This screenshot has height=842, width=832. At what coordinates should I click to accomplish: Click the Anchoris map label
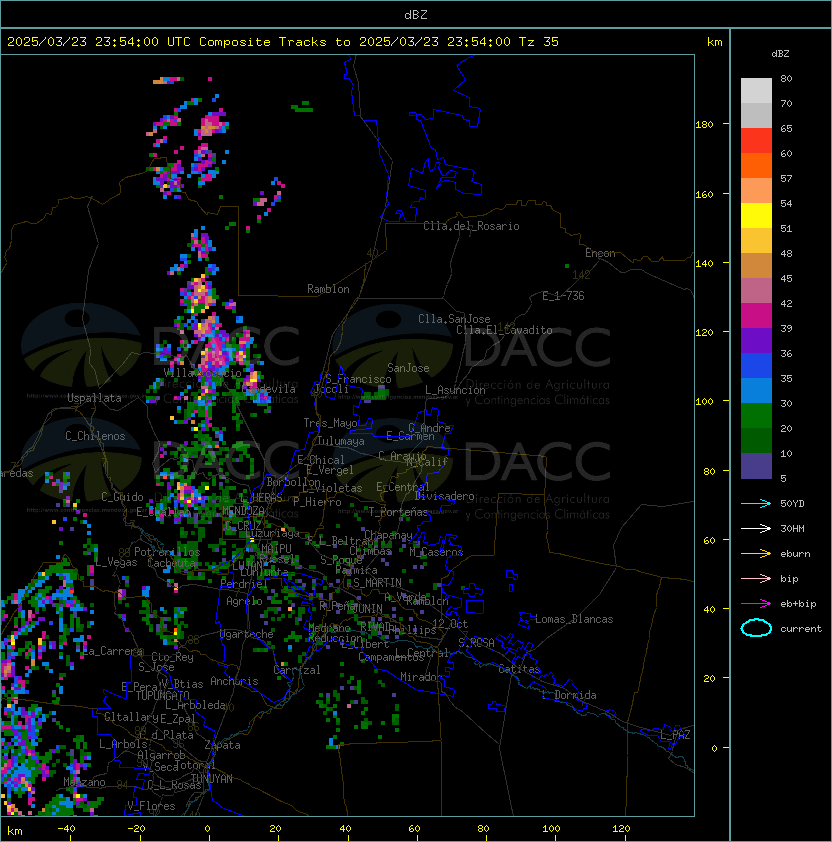pyautogui.click(x=234, y=681)
